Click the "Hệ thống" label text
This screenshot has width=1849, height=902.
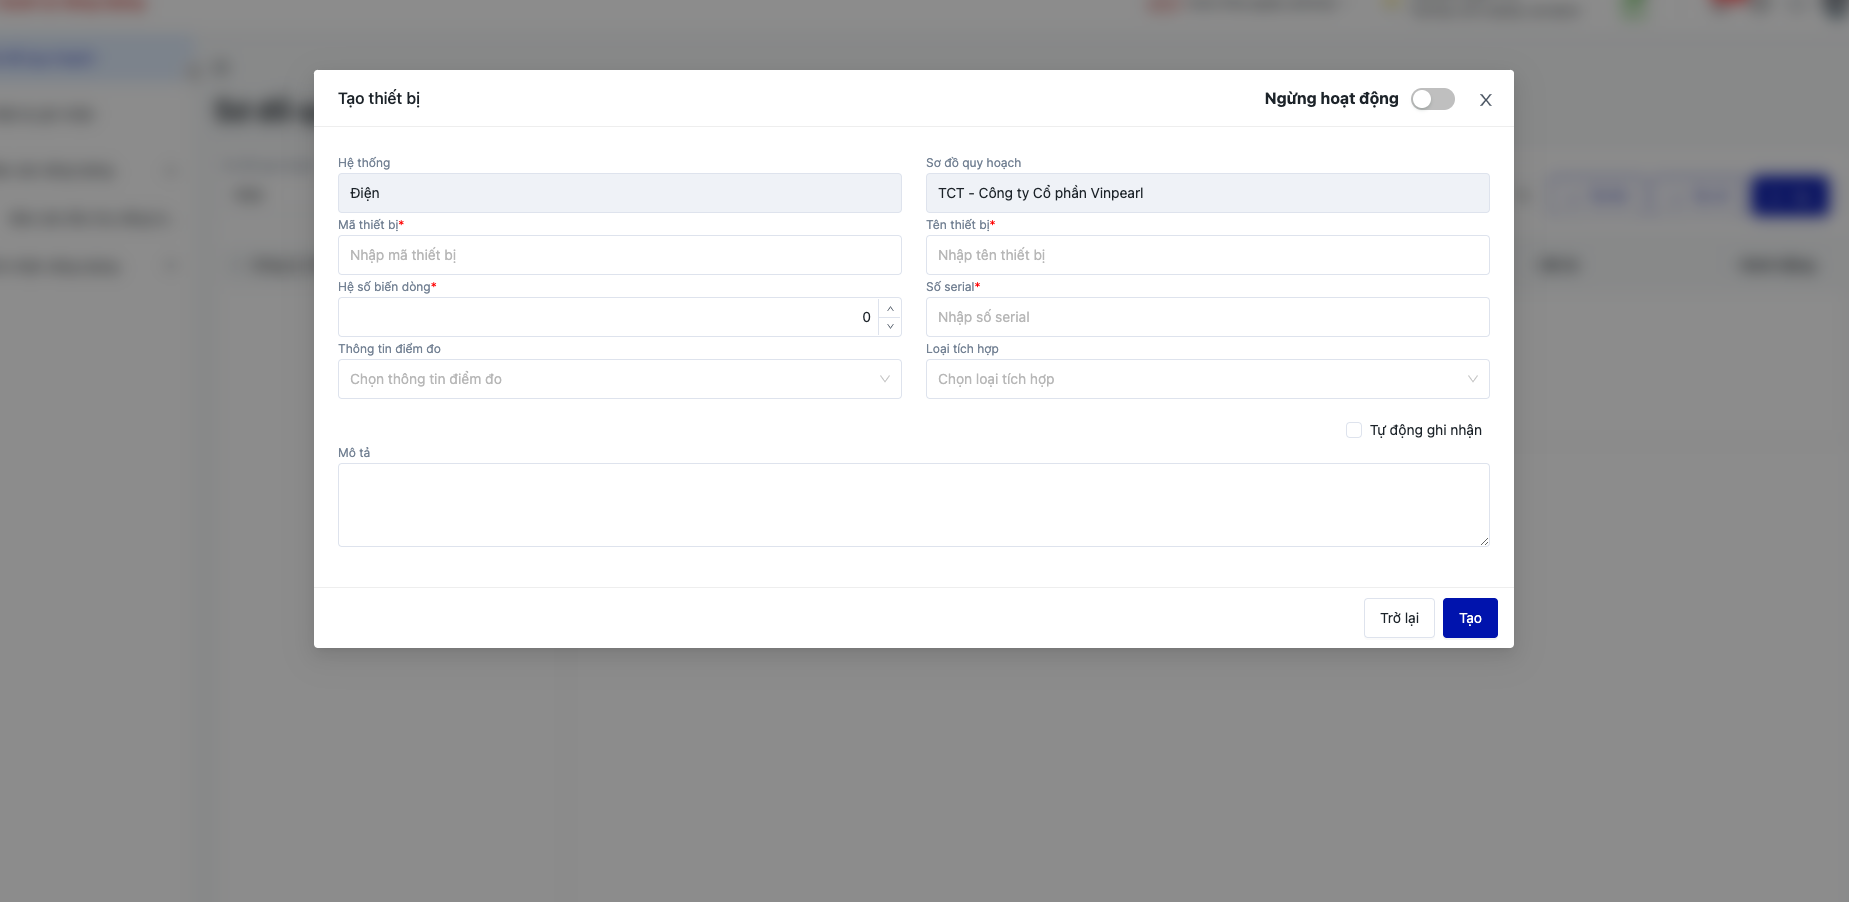(364, 163)
